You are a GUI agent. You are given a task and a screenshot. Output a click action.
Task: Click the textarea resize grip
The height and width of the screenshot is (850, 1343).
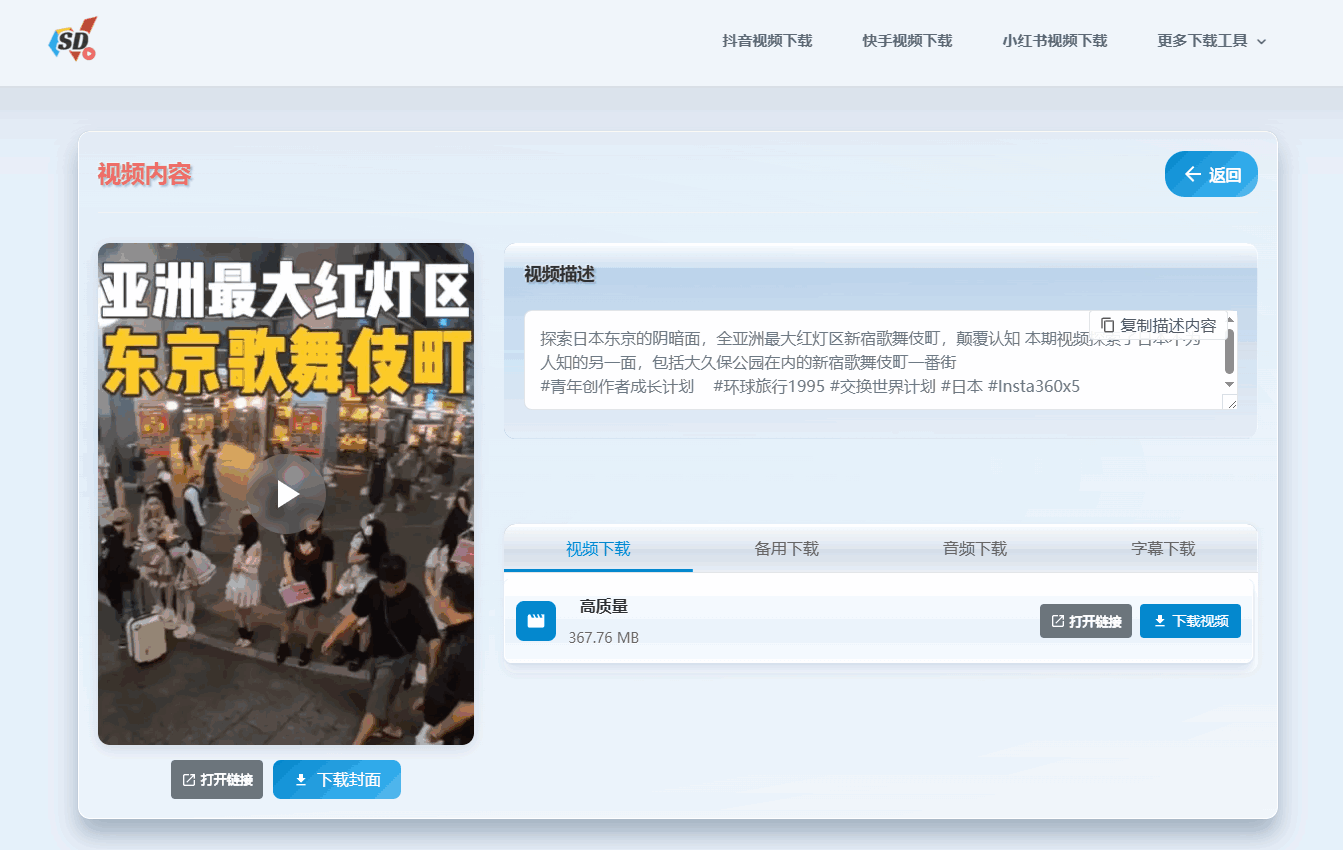click(1229, 402)
